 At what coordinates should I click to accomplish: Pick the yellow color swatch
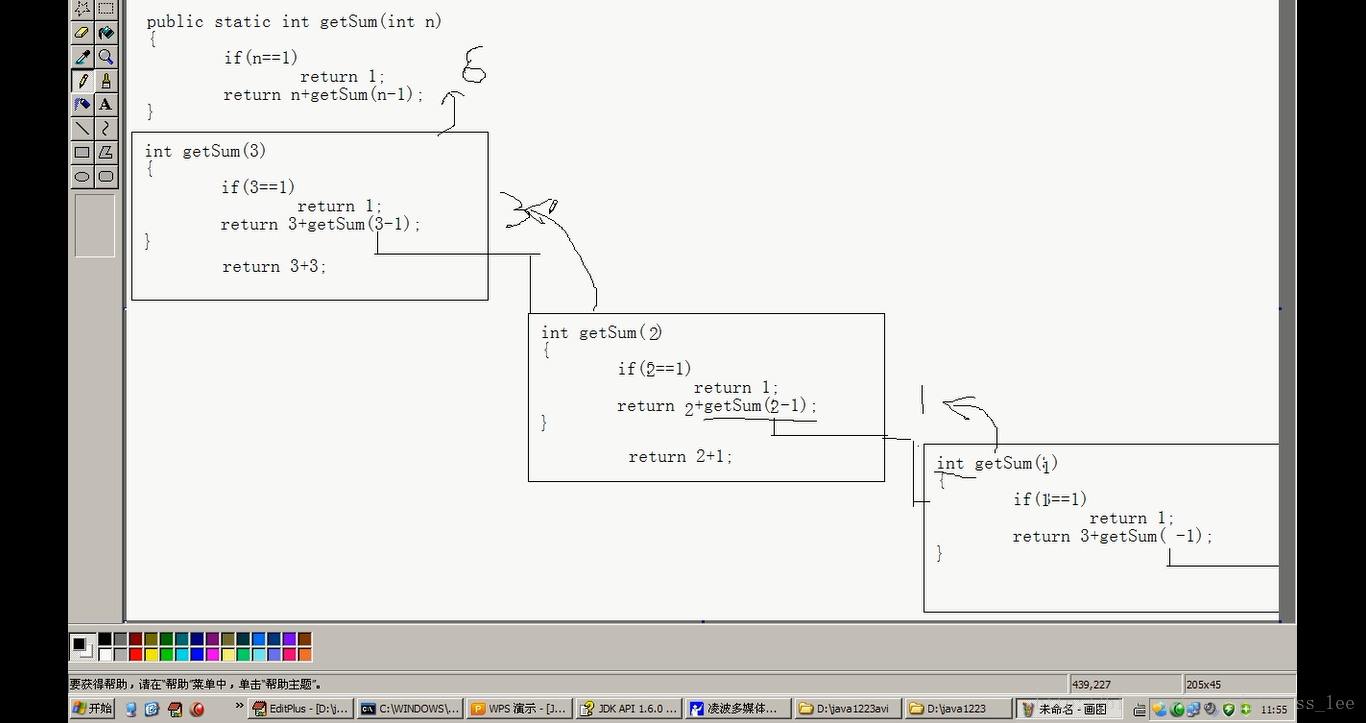pyautogui.click(x=151, y=654)
